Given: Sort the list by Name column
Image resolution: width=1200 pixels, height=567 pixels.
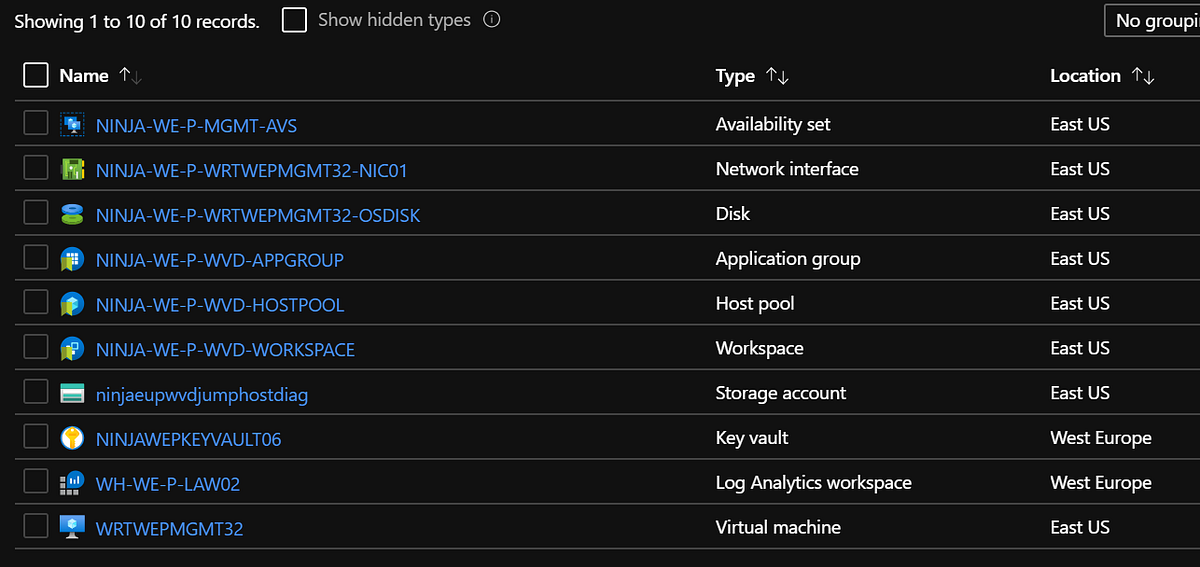Looking at the screenshot, I should coord(130,76).
